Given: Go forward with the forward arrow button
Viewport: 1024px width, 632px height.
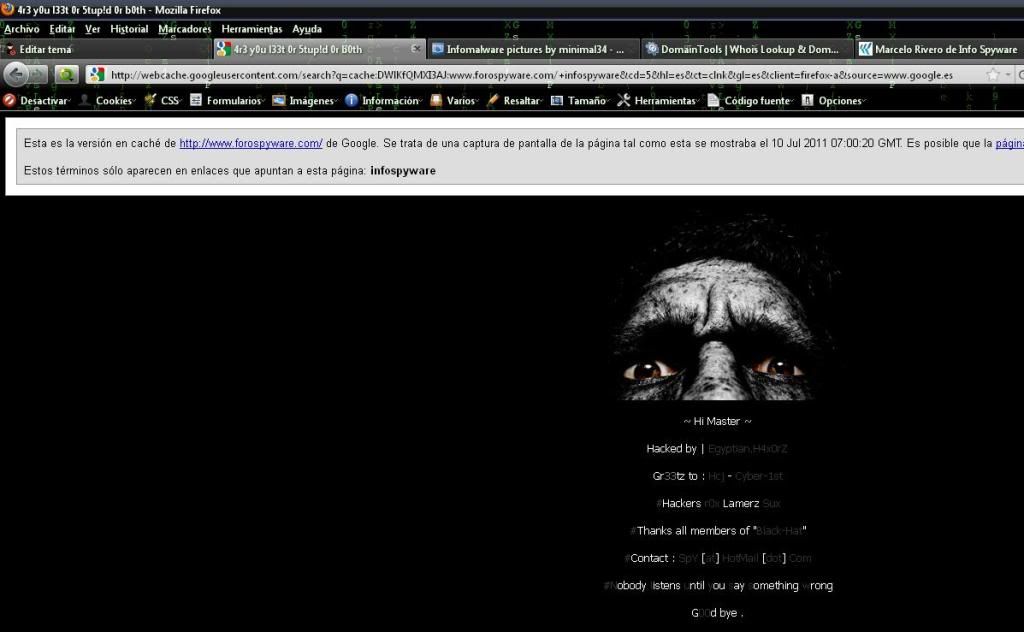Looking at the screenshot, I should 38,75.
